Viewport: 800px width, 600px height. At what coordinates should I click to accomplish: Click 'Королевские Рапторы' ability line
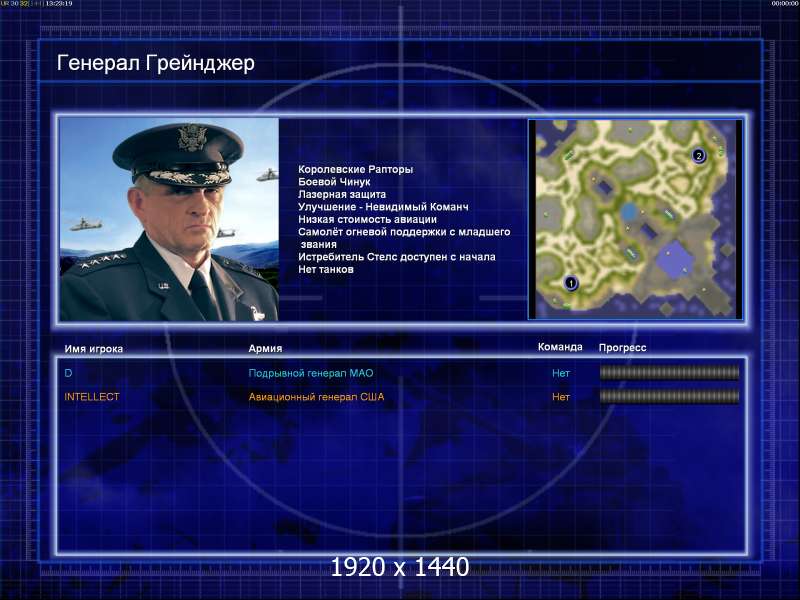tap(356, 169)
